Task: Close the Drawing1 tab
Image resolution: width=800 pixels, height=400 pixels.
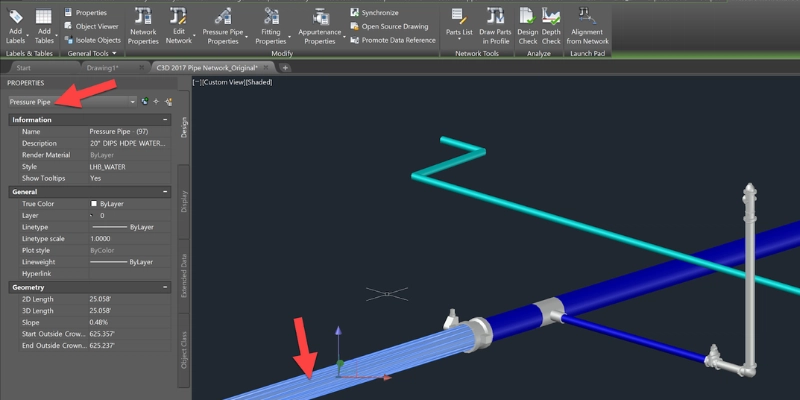Action: tap(144, 67)
